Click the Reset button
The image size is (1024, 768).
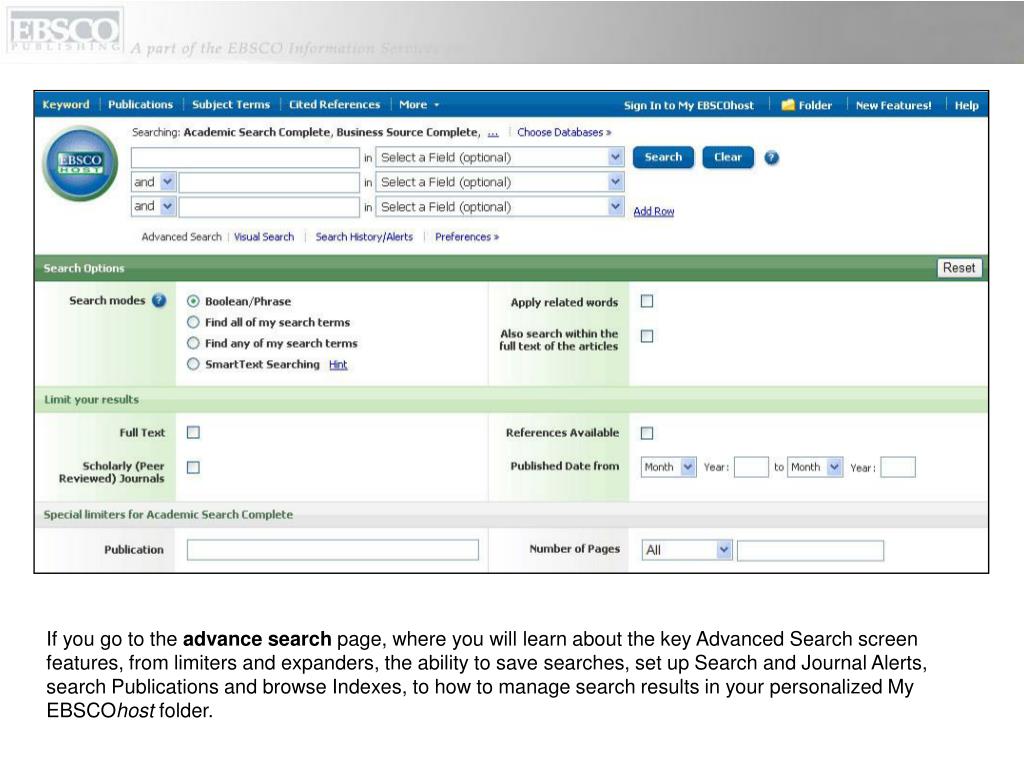pos(959,268)
